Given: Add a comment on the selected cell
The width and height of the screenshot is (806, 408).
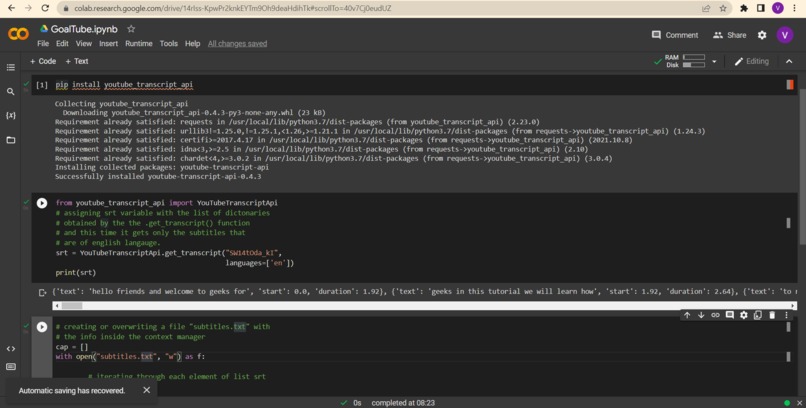Looking at the screenshot, I should (x=729, y=315).
